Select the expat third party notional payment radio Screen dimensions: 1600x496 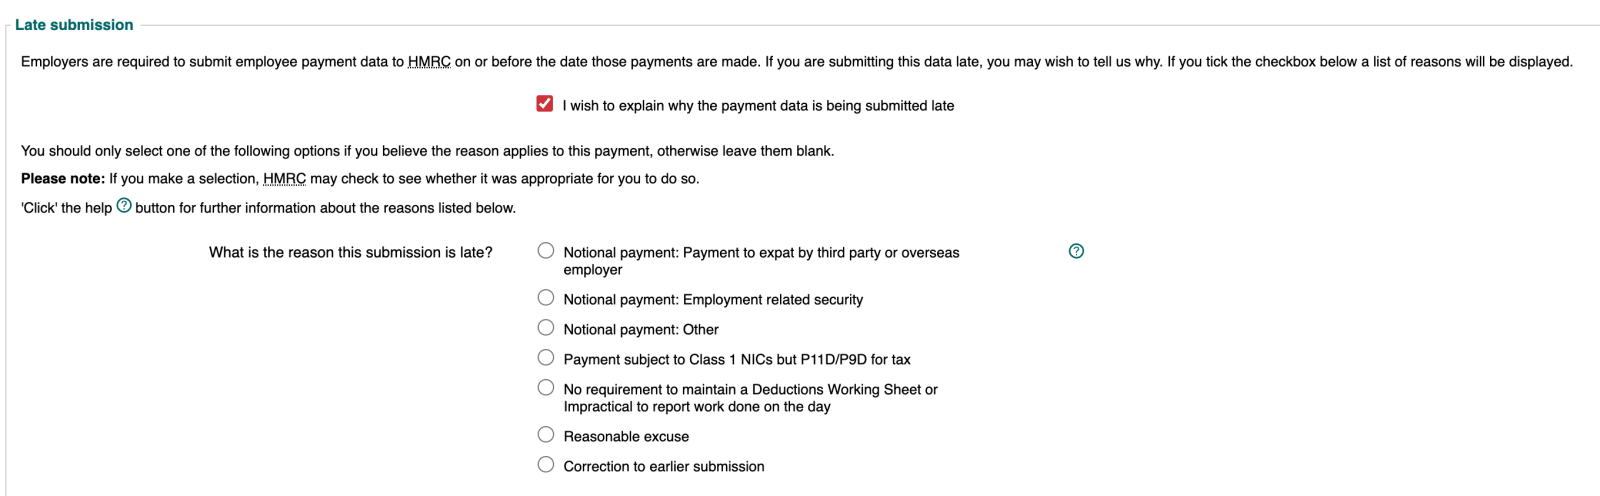click(x=546, y=251)
